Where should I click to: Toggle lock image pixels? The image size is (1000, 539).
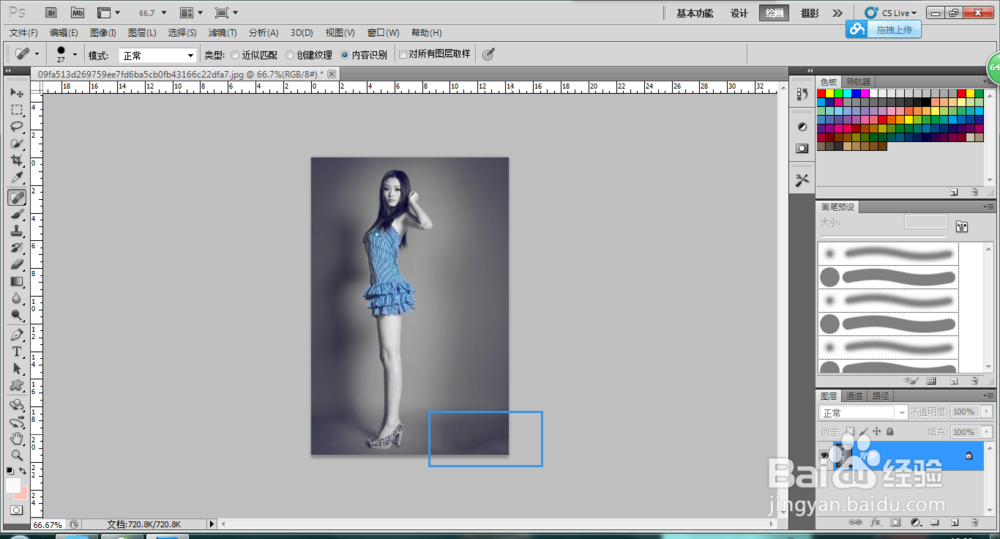pos(864,432)
